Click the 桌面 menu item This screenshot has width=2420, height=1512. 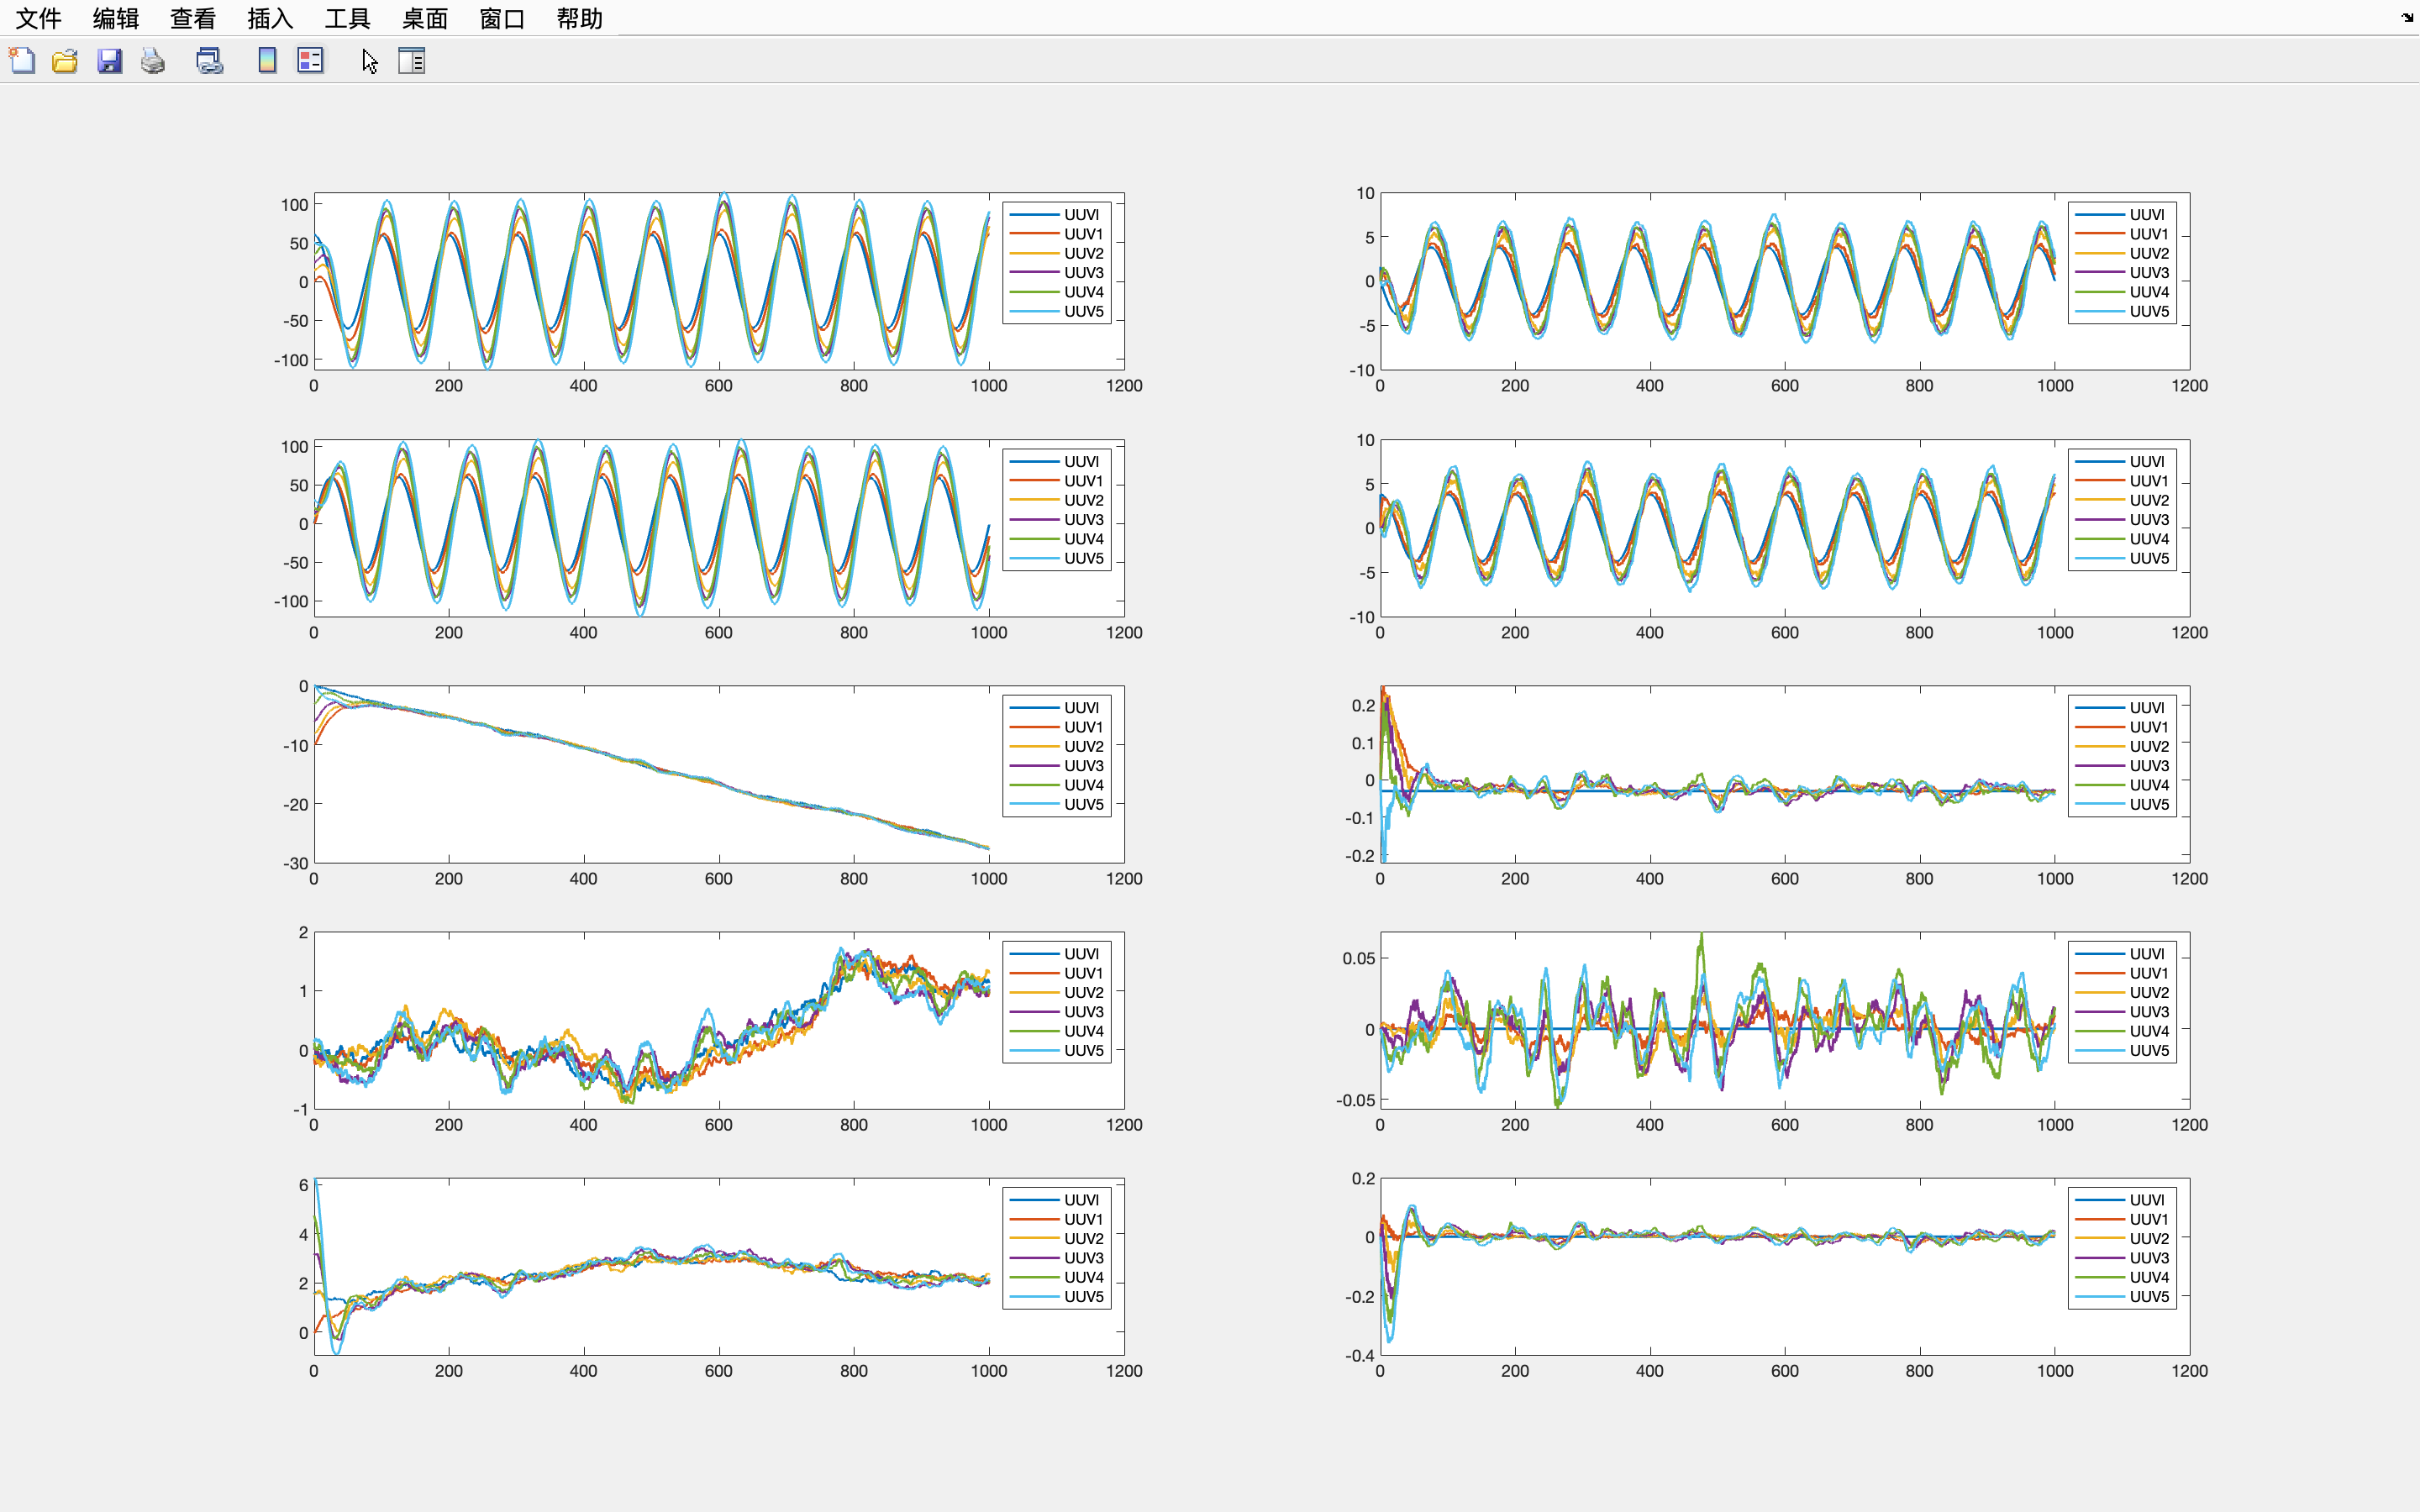(x=425, y=18)
